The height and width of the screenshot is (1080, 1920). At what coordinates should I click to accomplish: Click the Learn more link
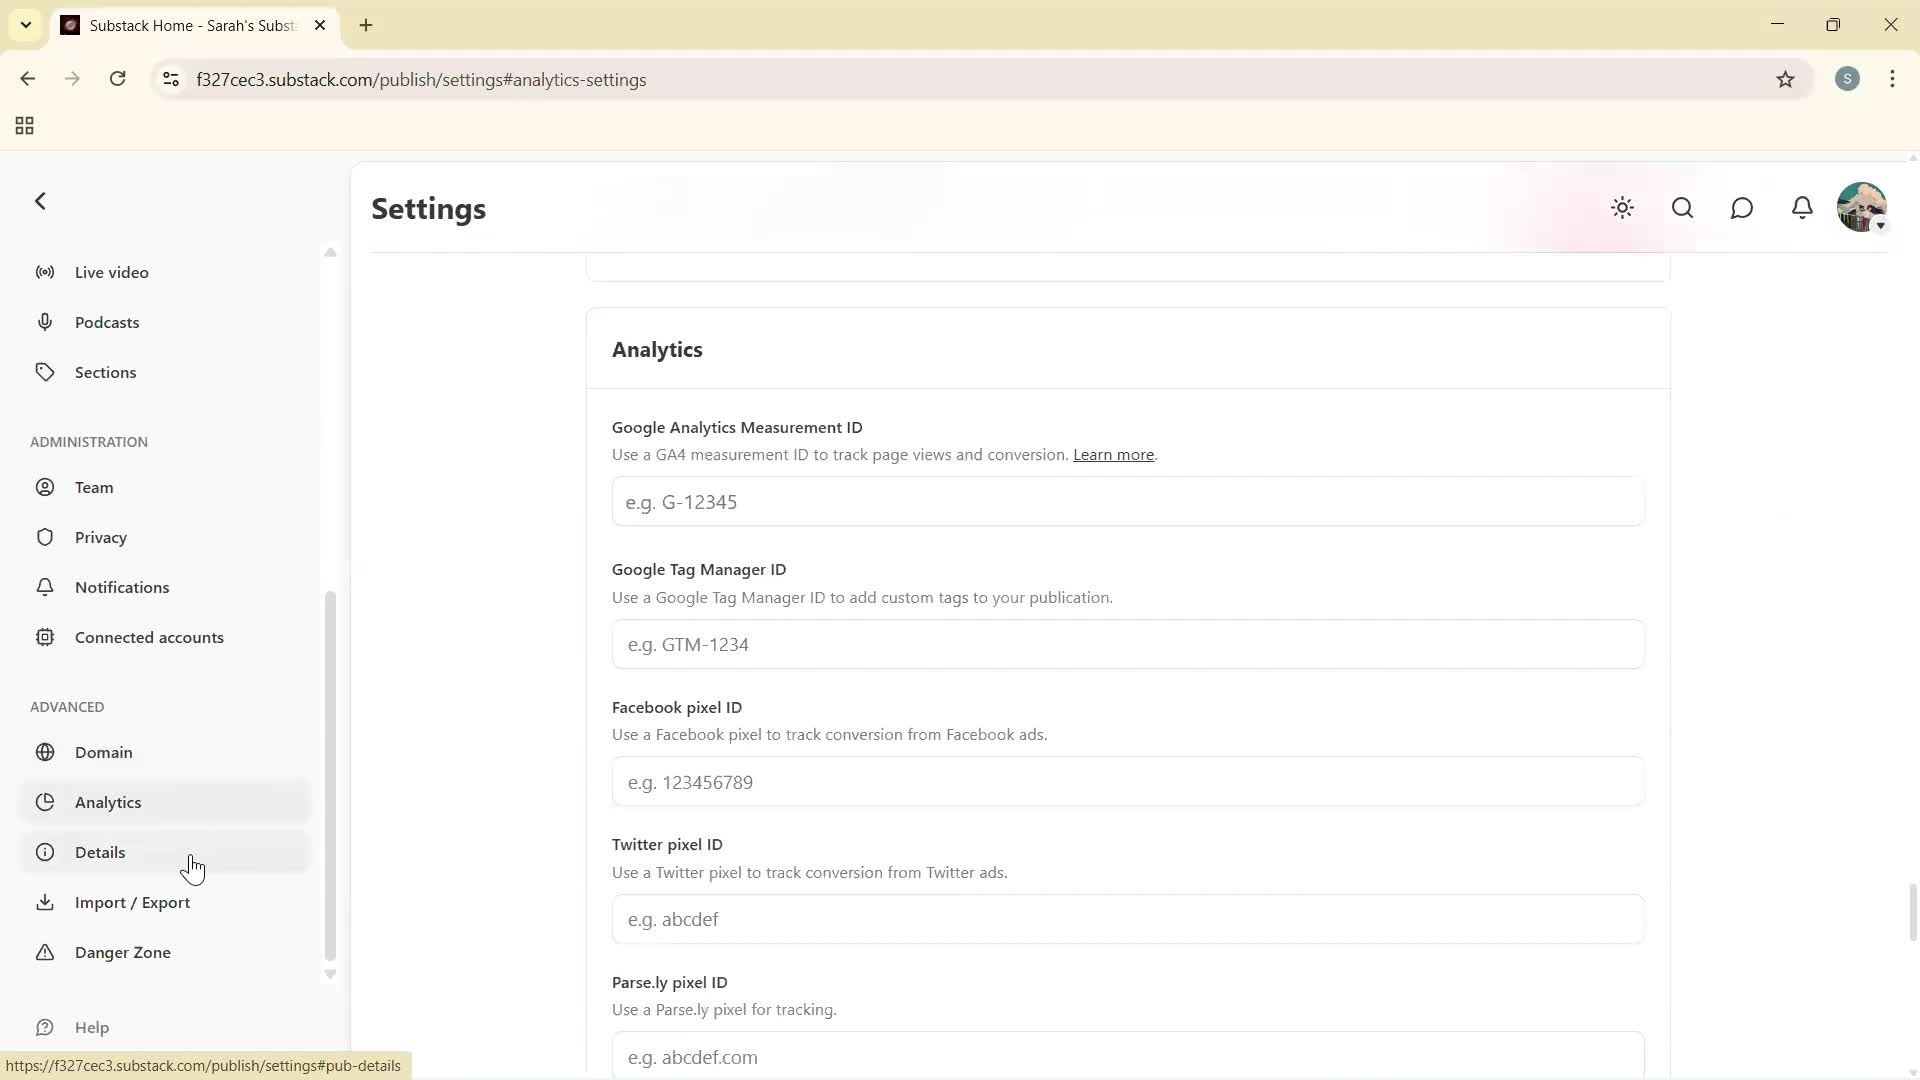pyautogui.click(x=1113, y=454)
